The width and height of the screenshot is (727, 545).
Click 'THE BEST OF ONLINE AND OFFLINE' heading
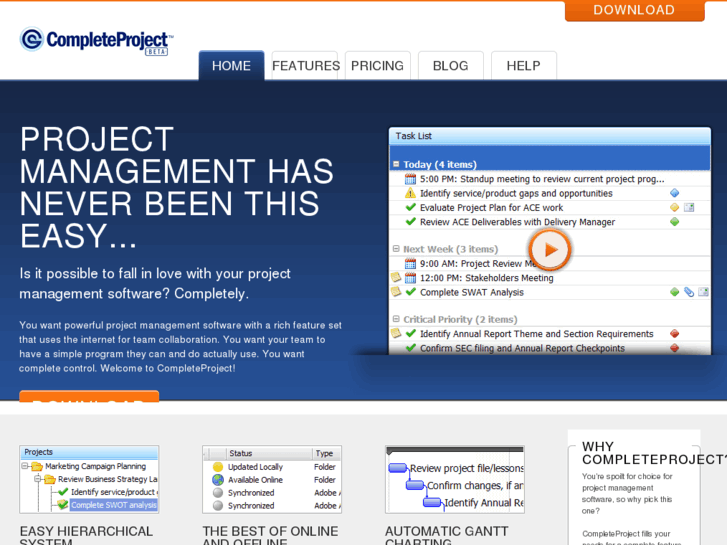(x=270, y=536)
